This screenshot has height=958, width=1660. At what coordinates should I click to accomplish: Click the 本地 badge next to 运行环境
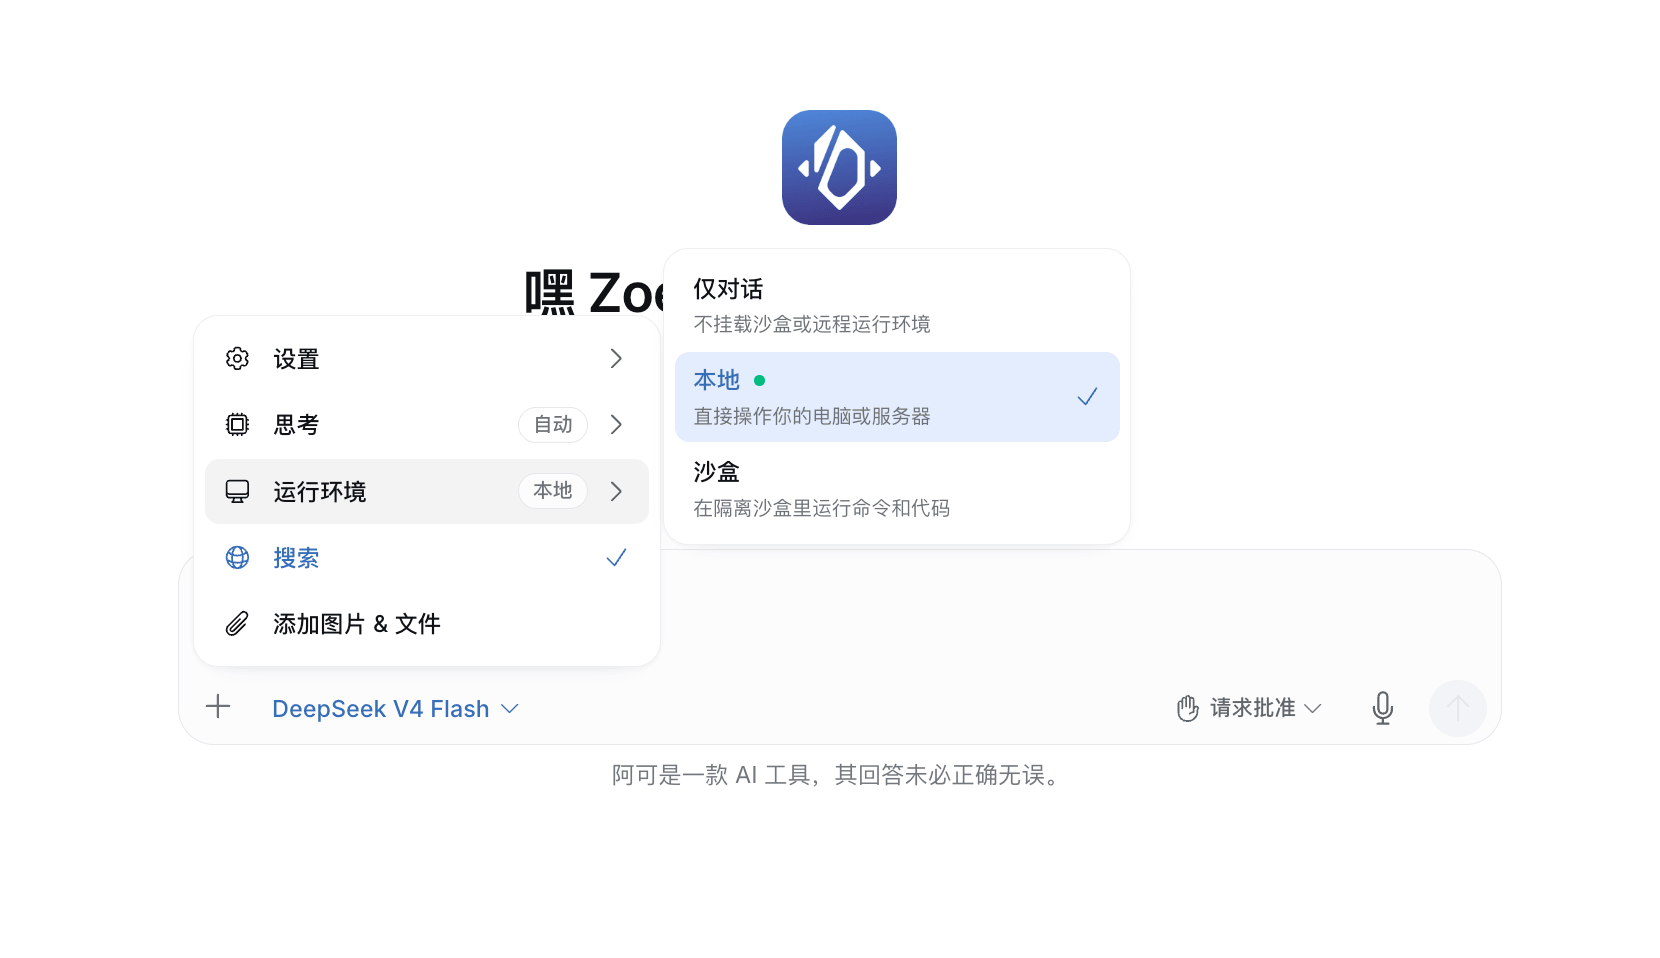[x=553, y=491]
